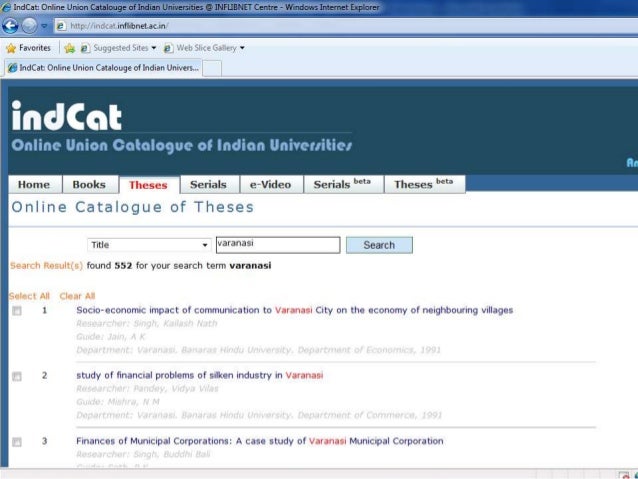
Task: Open the e-Video tab
Action: click(x=271, y=184)
